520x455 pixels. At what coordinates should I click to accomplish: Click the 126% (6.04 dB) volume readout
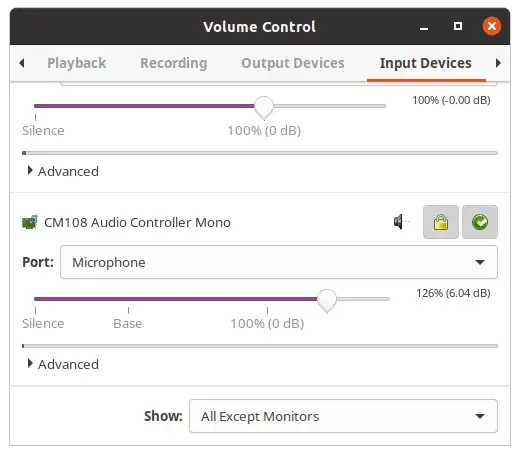[453, 293]
